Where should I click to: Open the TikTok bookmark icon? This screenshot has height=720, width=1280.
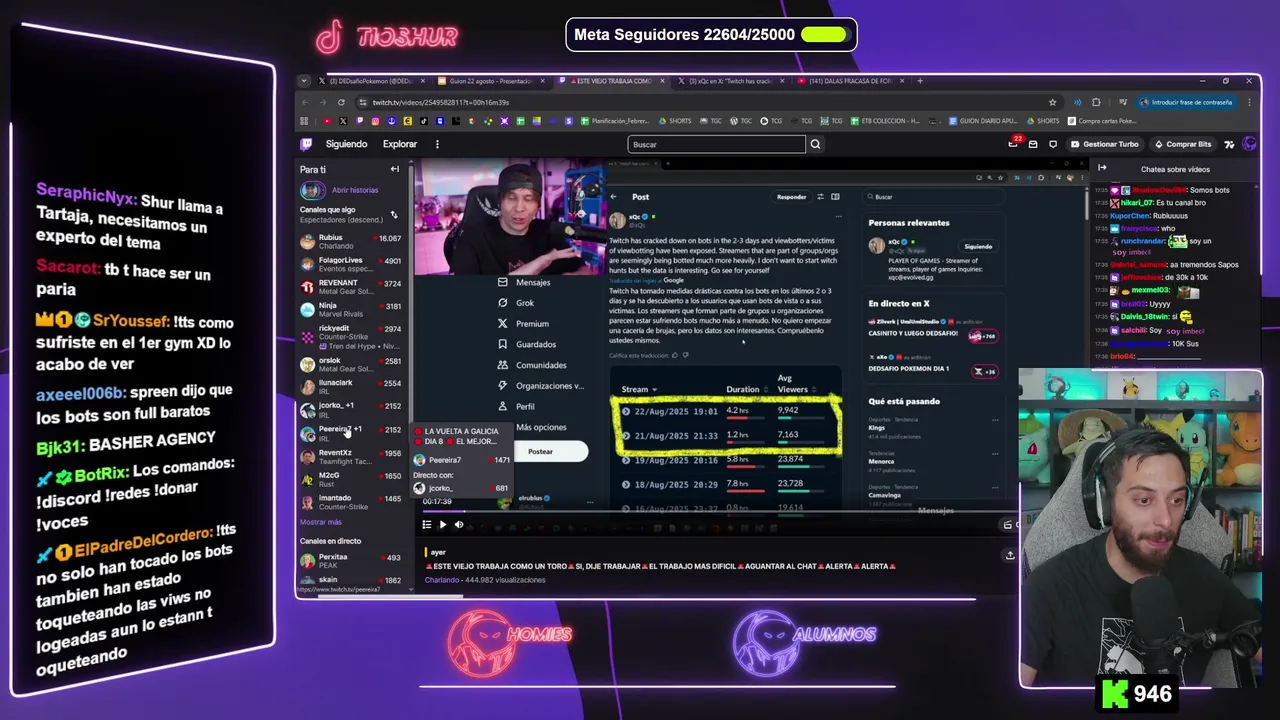click(x=424, y=121)
